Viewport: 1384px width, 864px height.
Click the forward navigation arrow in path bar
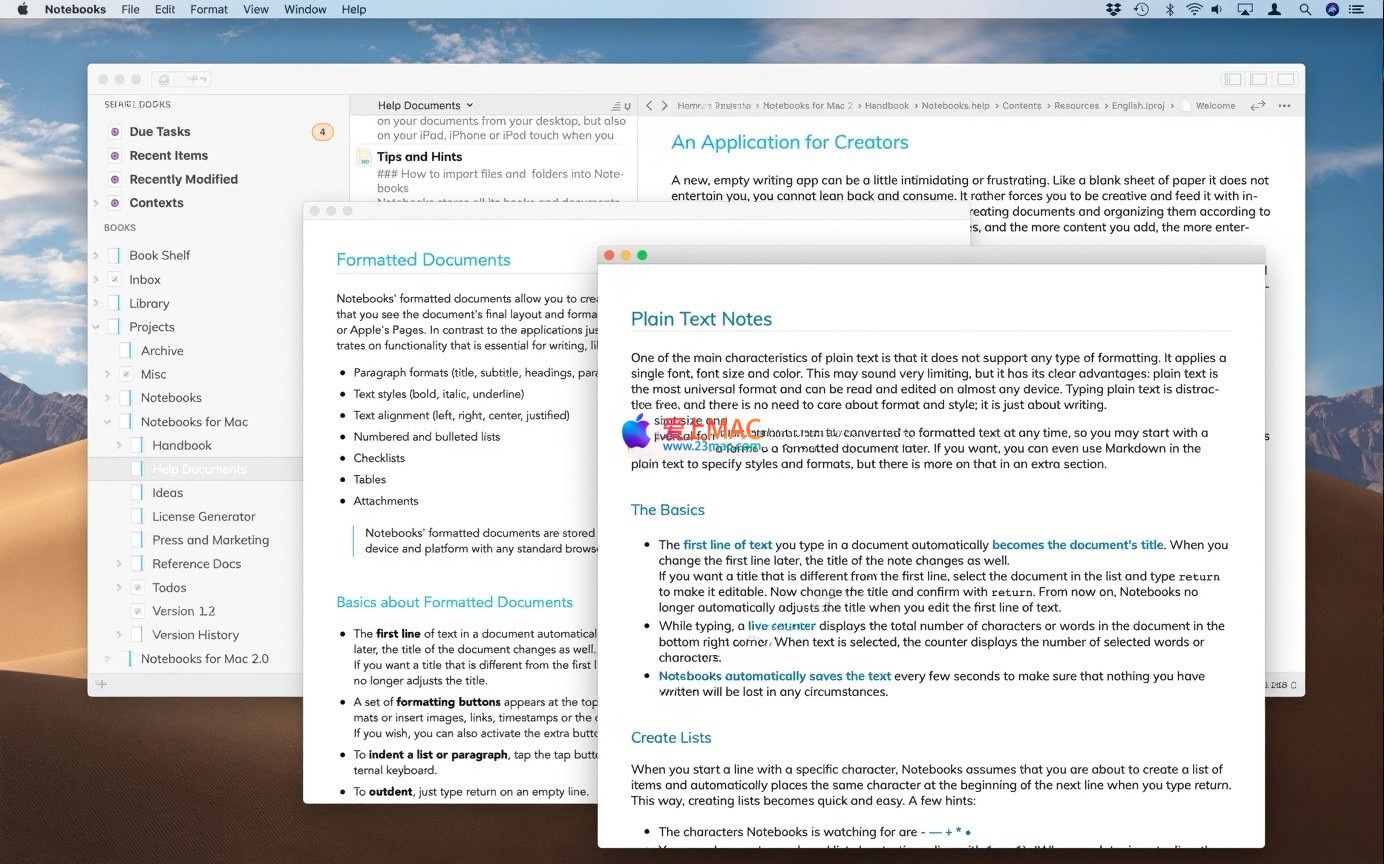(x=665, y=105)
